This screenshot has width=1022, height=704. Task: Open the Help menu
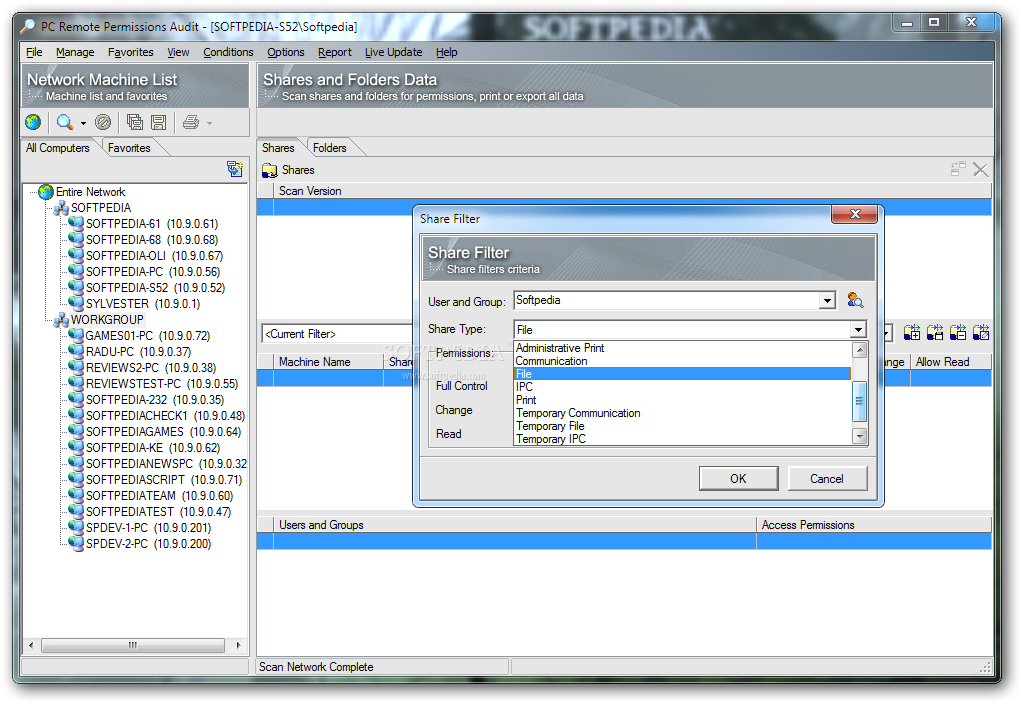coord(446,52)
